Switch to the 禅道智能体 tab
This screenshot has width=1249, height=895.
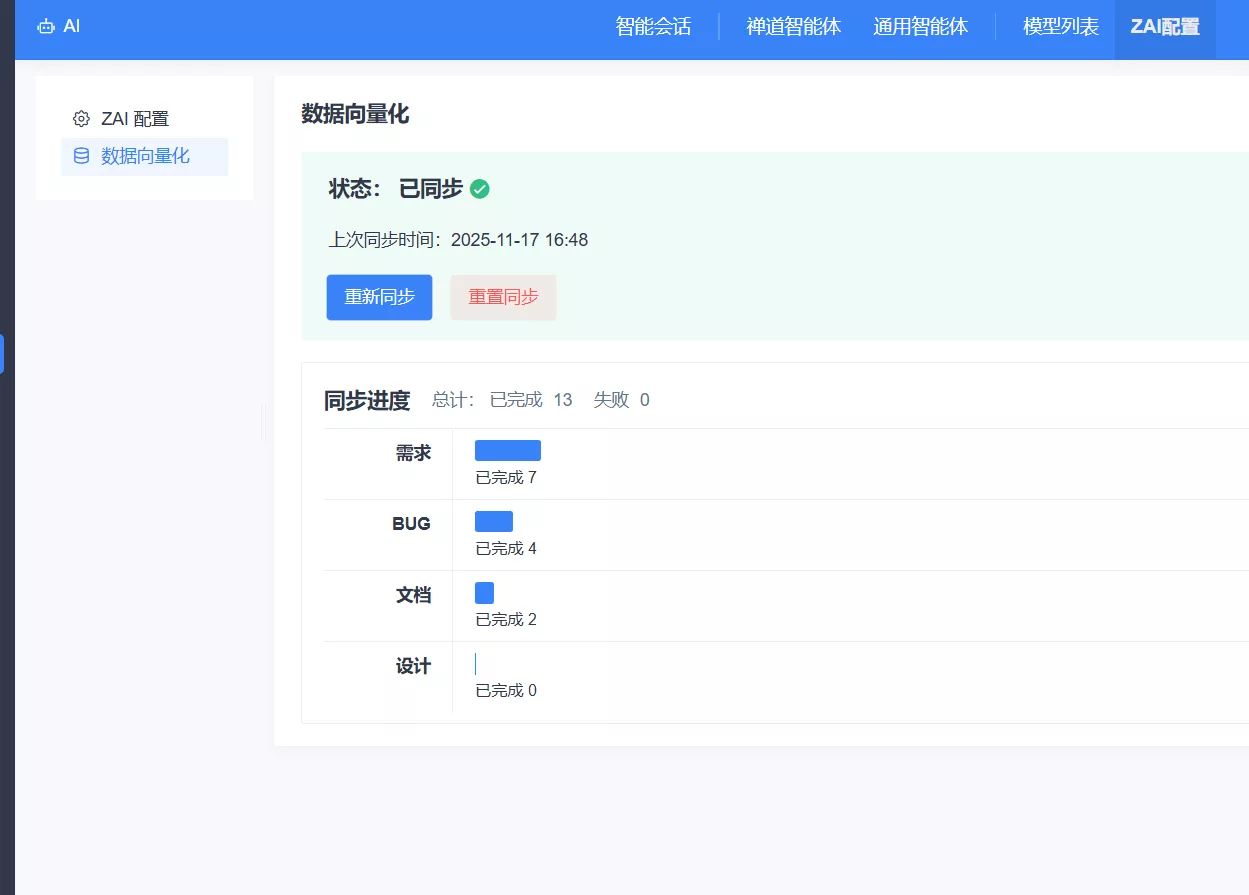(793, 27)
